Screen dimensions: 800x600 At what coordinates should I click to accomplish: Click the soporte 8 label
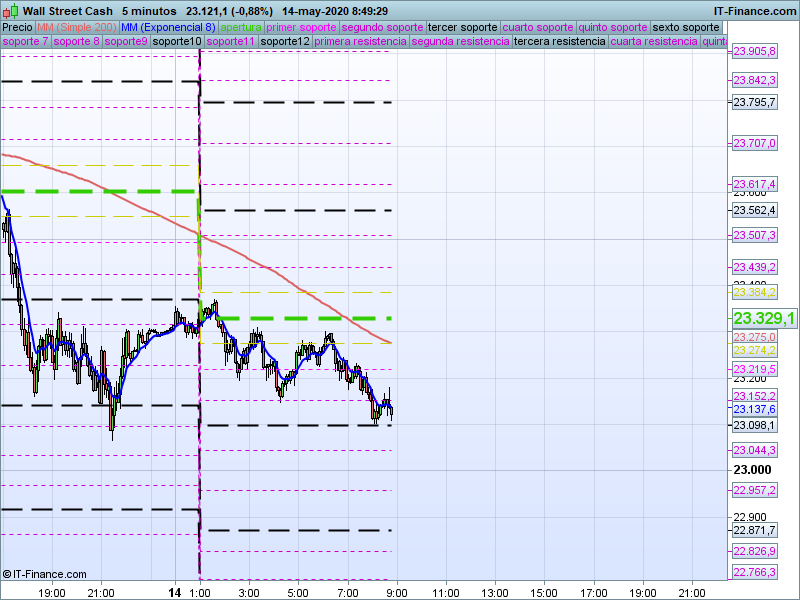(x=76, y=41)
